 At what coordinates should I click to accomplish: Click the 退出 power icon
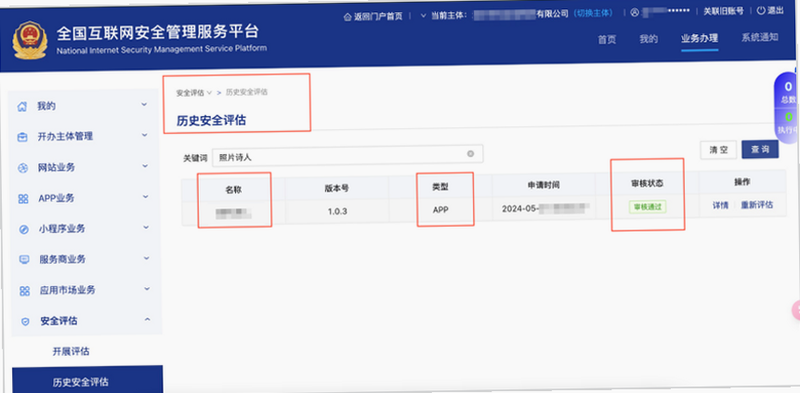pos(761,11)
